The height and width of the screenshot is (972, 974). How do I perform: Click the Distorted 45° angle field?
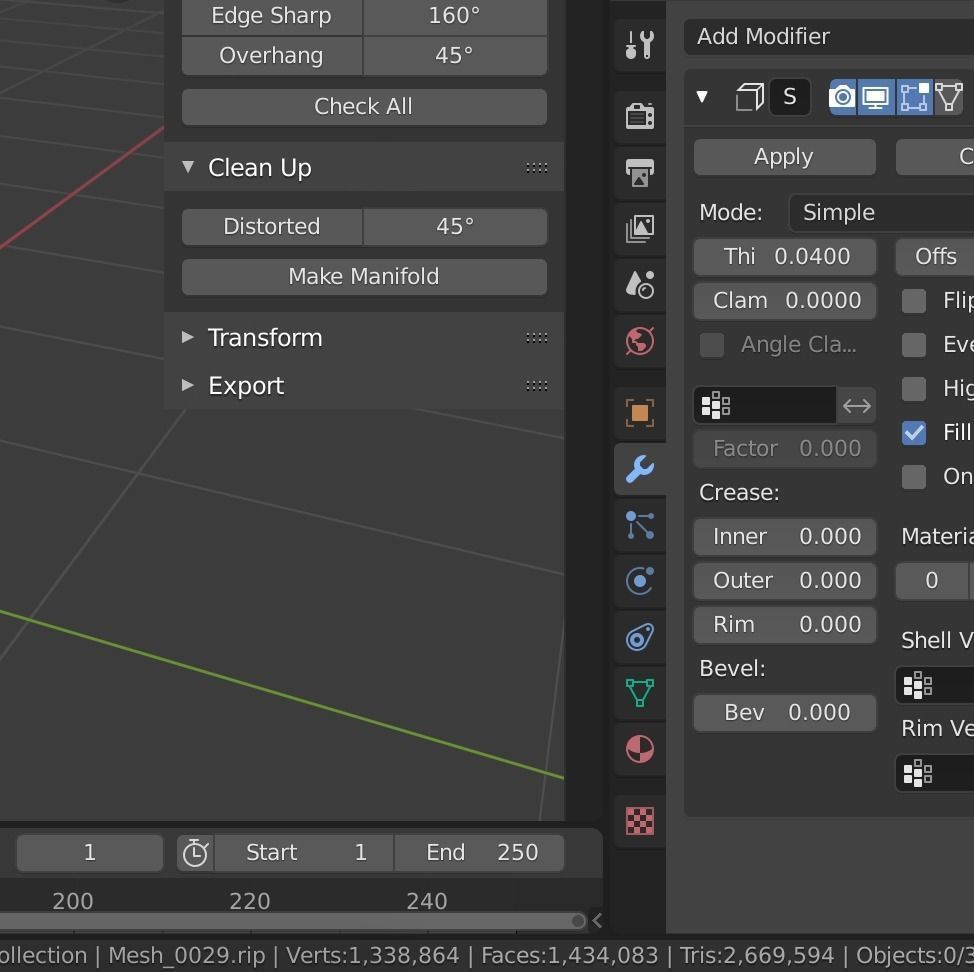point(455,227)
